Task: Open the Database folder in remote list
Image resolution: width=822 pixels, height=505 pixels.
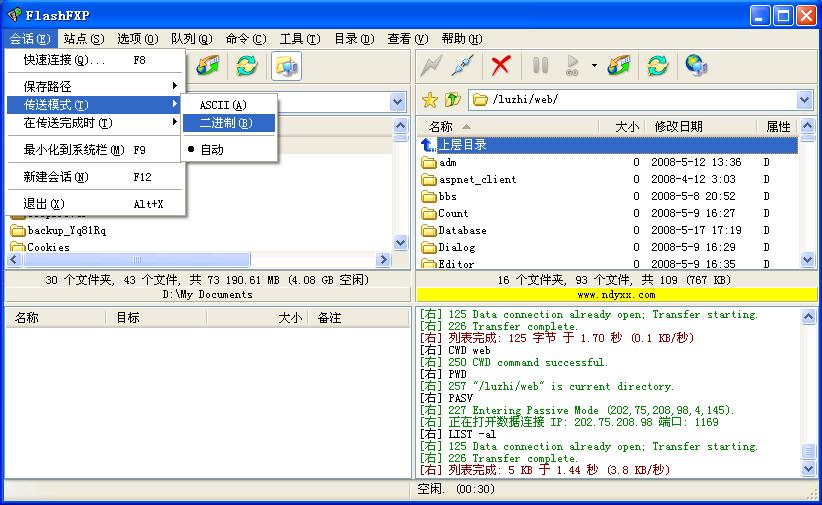Action: coord(462,230)
